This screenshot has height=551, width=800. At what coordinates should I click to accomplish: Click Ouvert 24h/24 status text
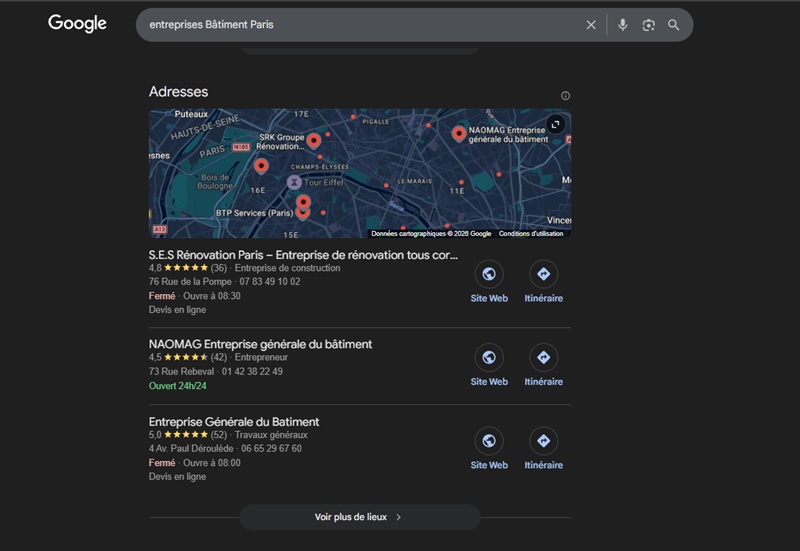tap(178, 386)
